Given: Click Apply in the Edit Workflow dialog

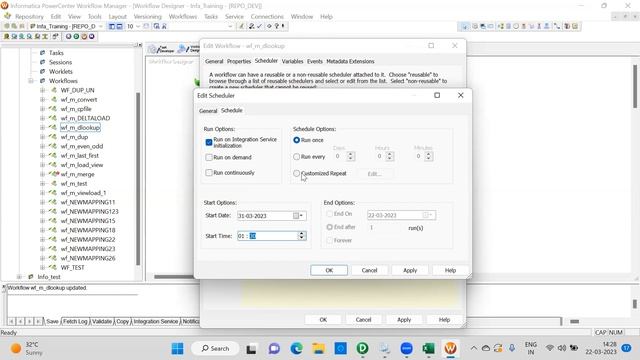Looking at the screenshot, I should pos(404,320).
